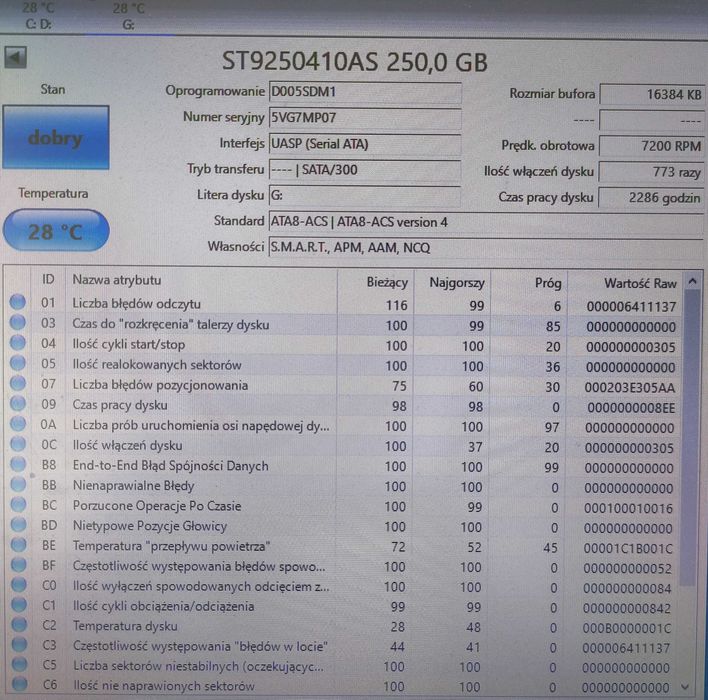Click status circle for 09 Czas pracy dysku
This screenshot has width=708, height=700.
[x=18, y=403]
